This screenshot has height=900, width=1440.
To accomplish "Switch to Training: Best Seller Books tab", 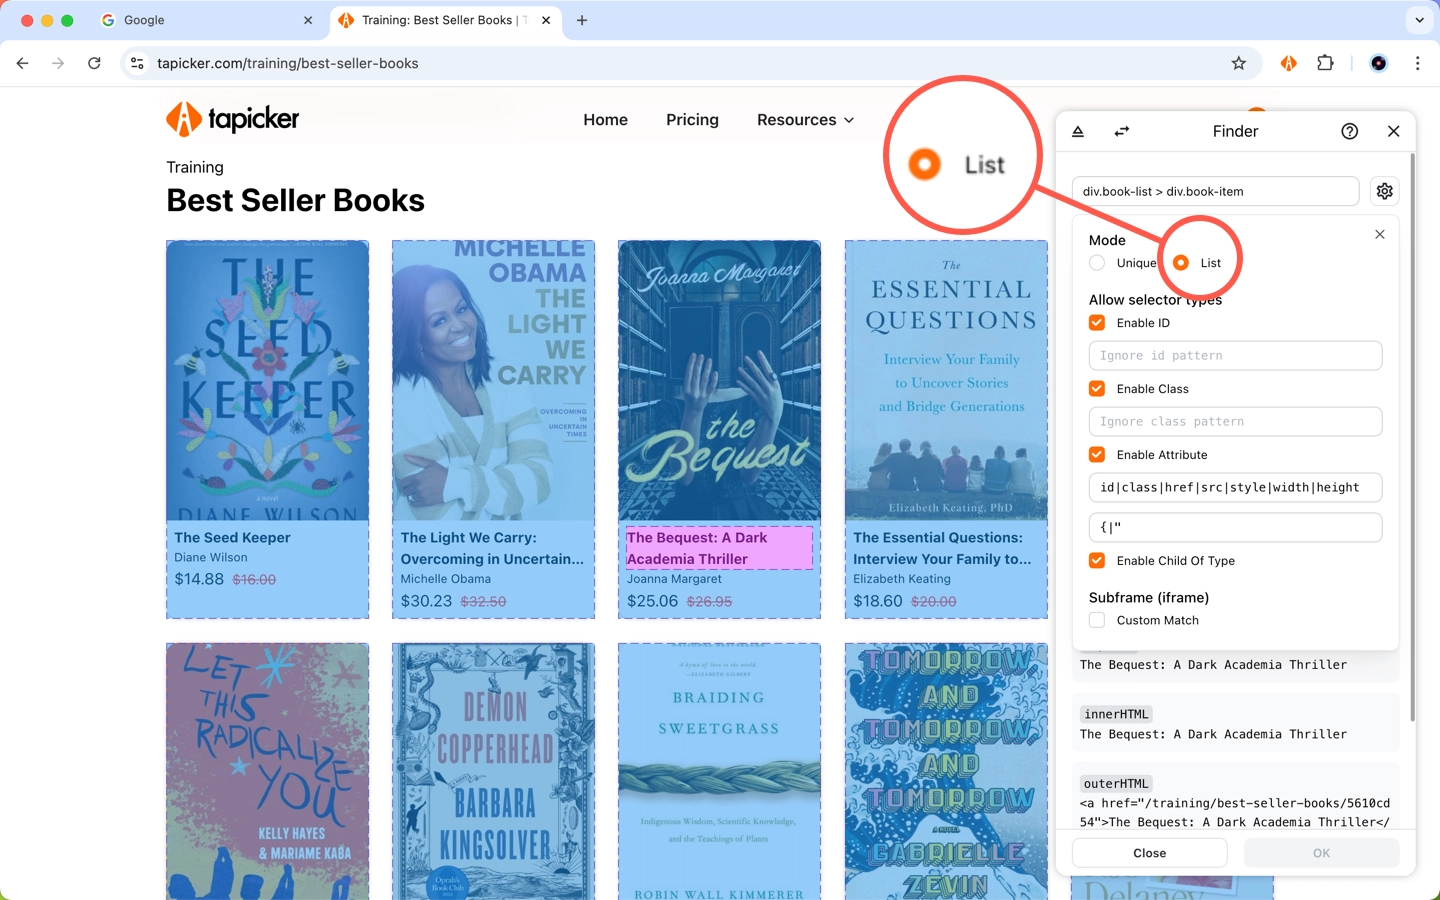I will [x=445, y=20].
